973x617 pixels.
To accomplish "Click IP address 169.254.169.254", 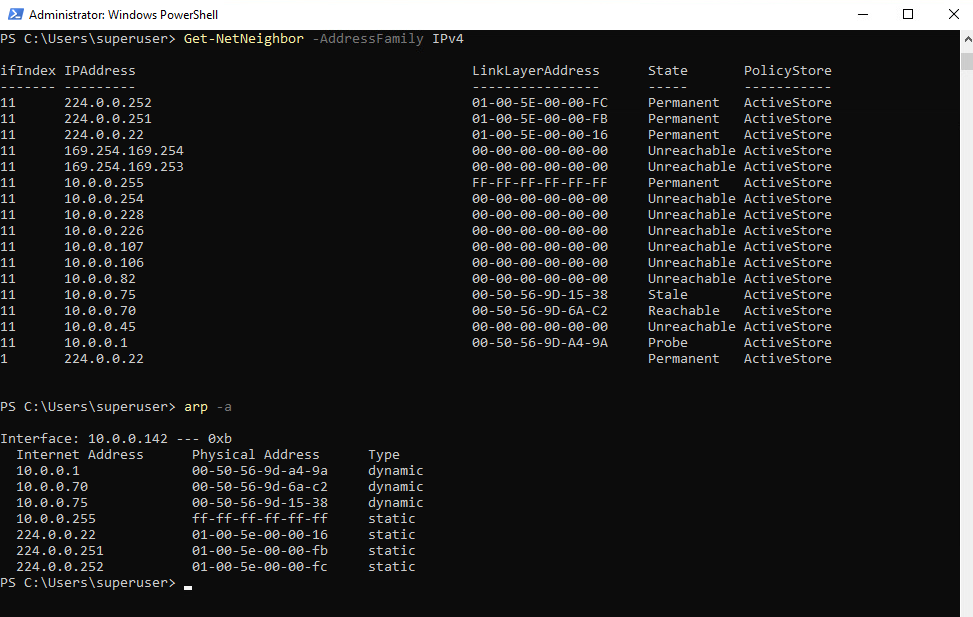I will (x=124, y=151).
